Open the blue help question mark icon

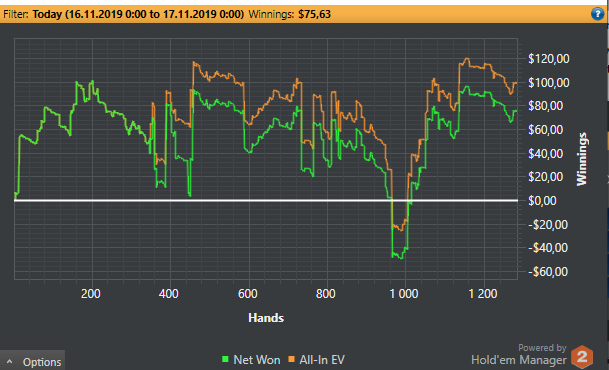597,14
